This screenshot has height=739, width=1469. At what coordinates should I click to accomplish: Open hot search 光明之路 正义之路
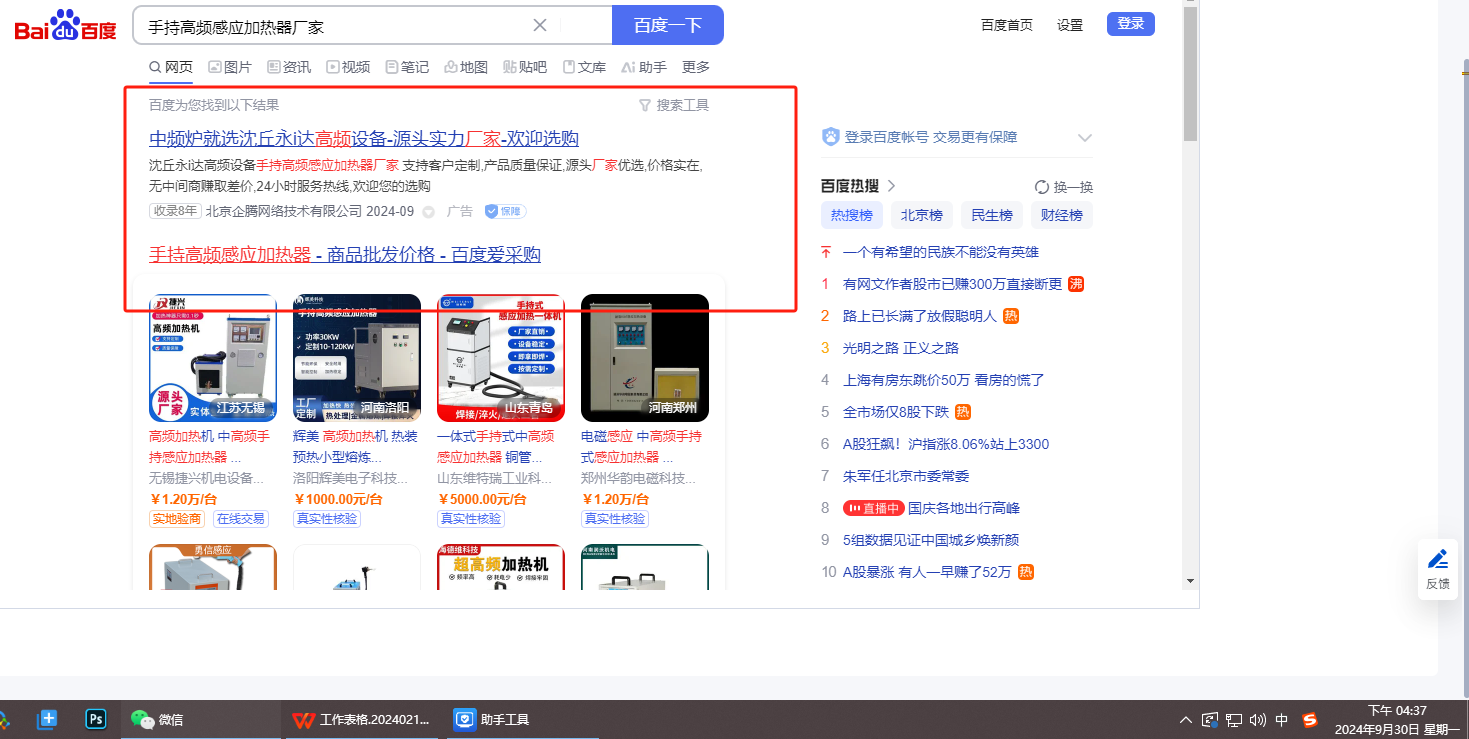click(x=901, y=348)
